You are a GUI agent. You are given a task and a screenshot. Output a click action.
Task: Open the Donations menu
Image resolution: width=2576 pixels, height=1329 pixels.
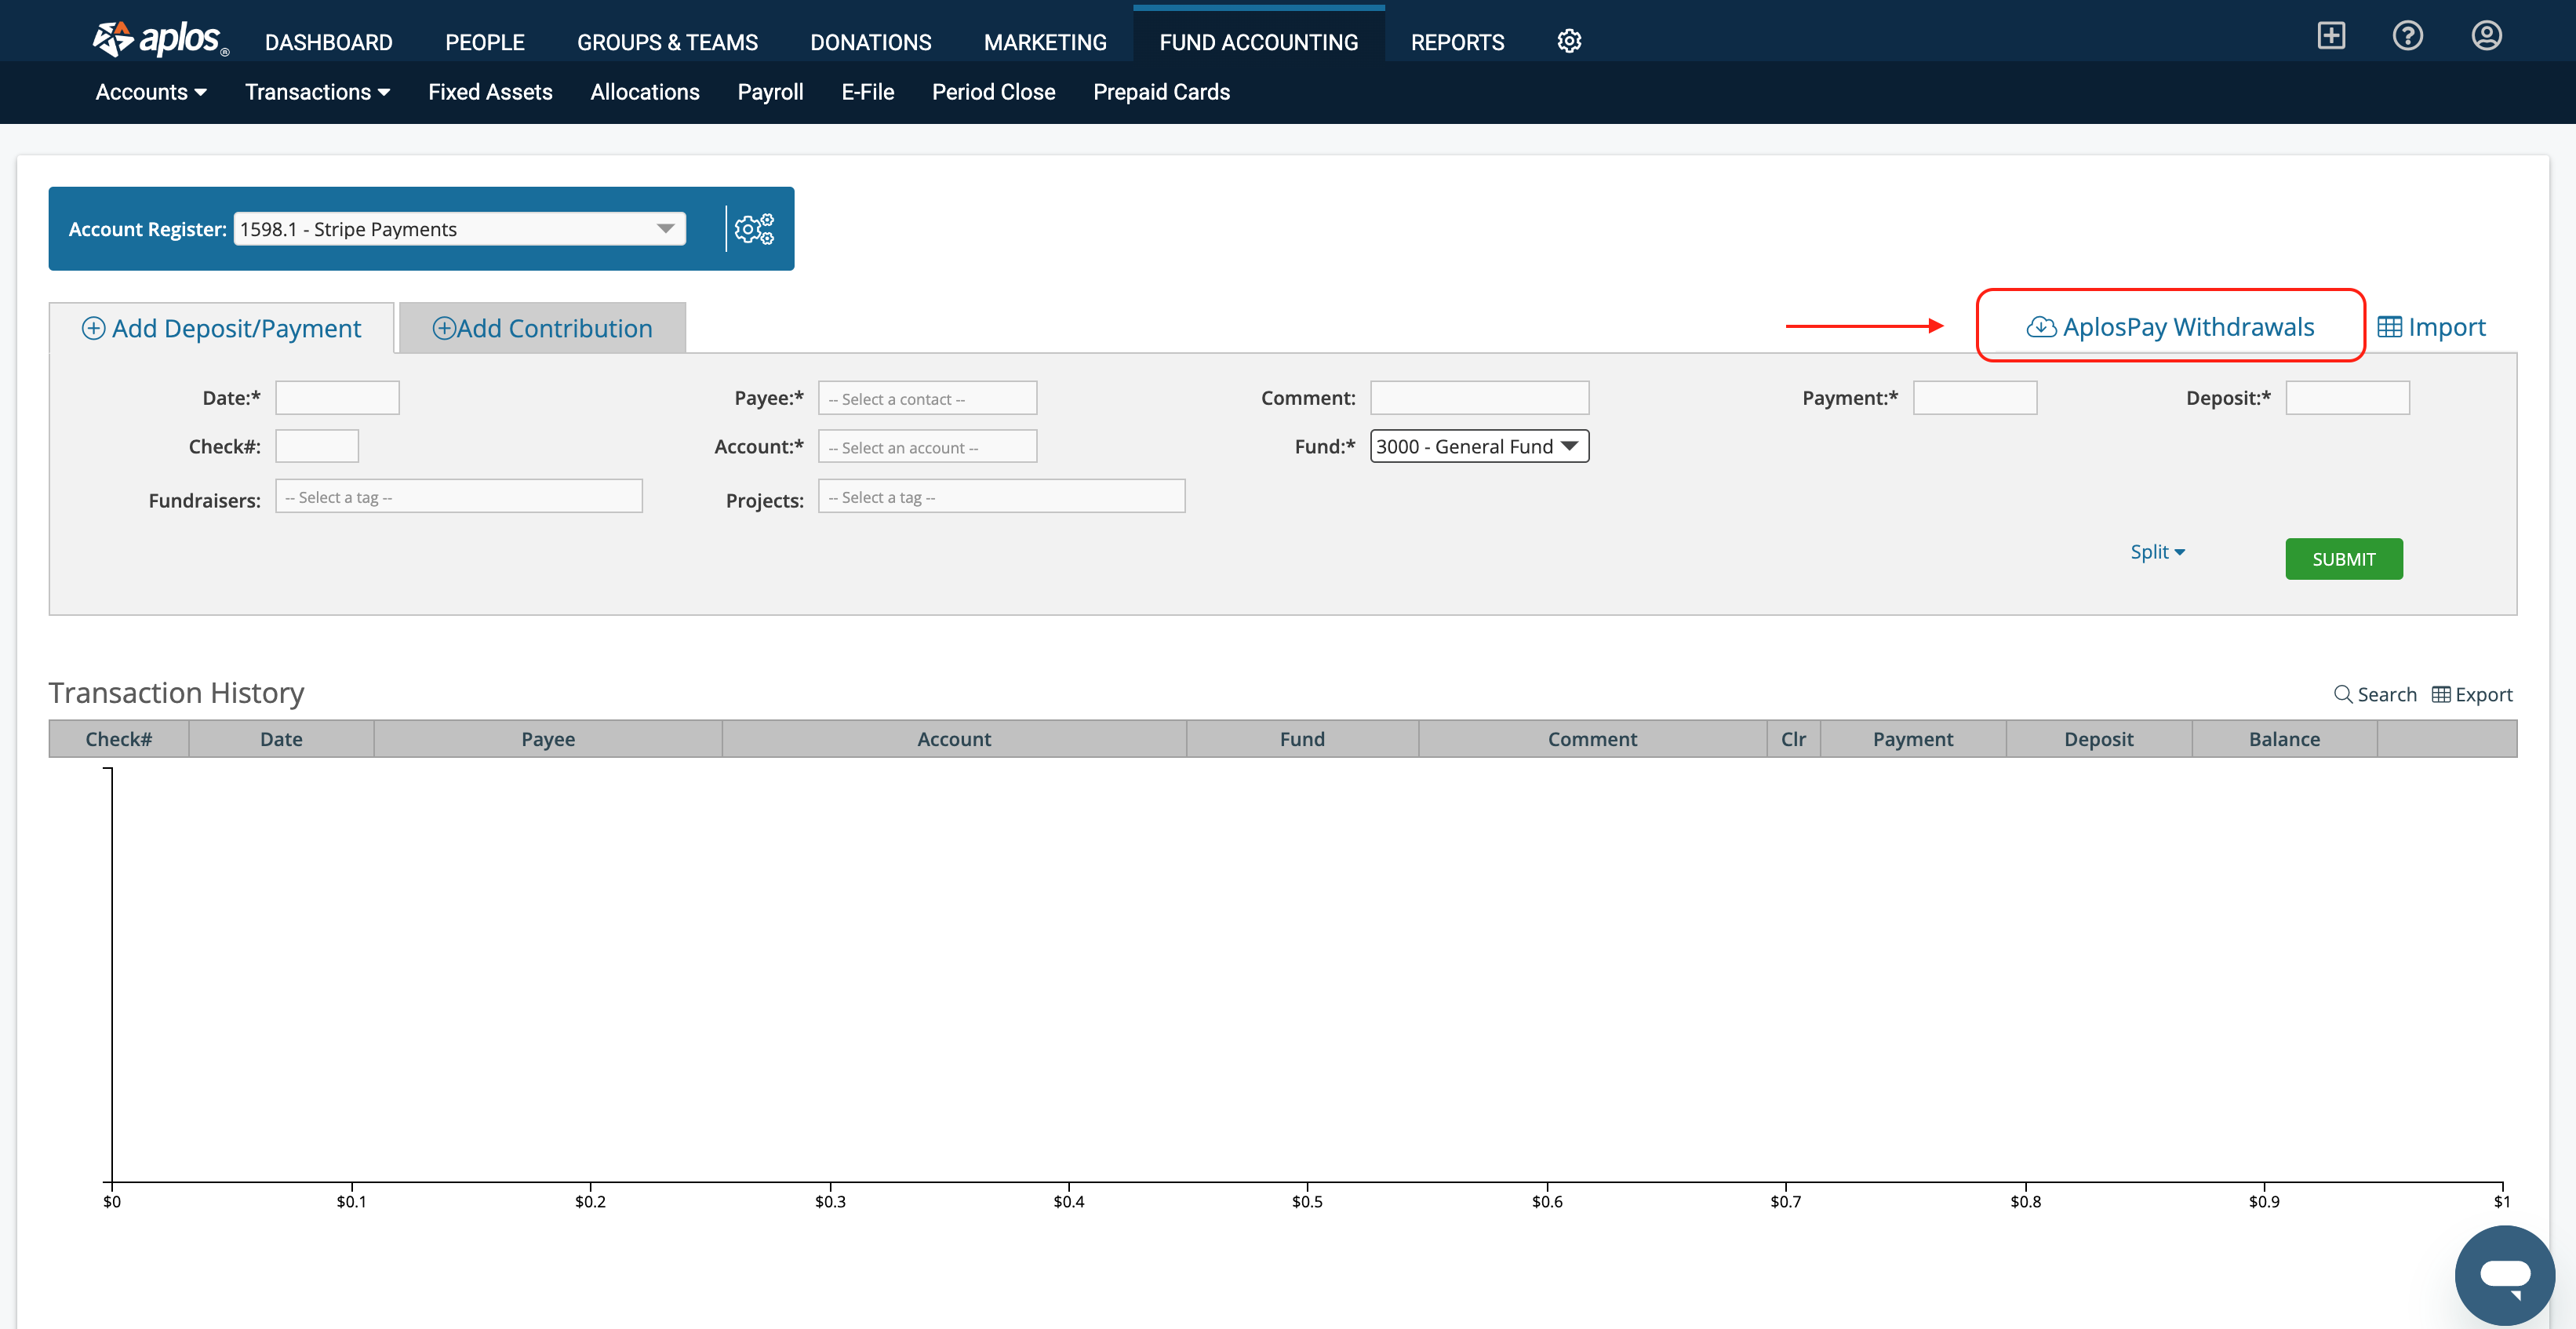[870, 42]
